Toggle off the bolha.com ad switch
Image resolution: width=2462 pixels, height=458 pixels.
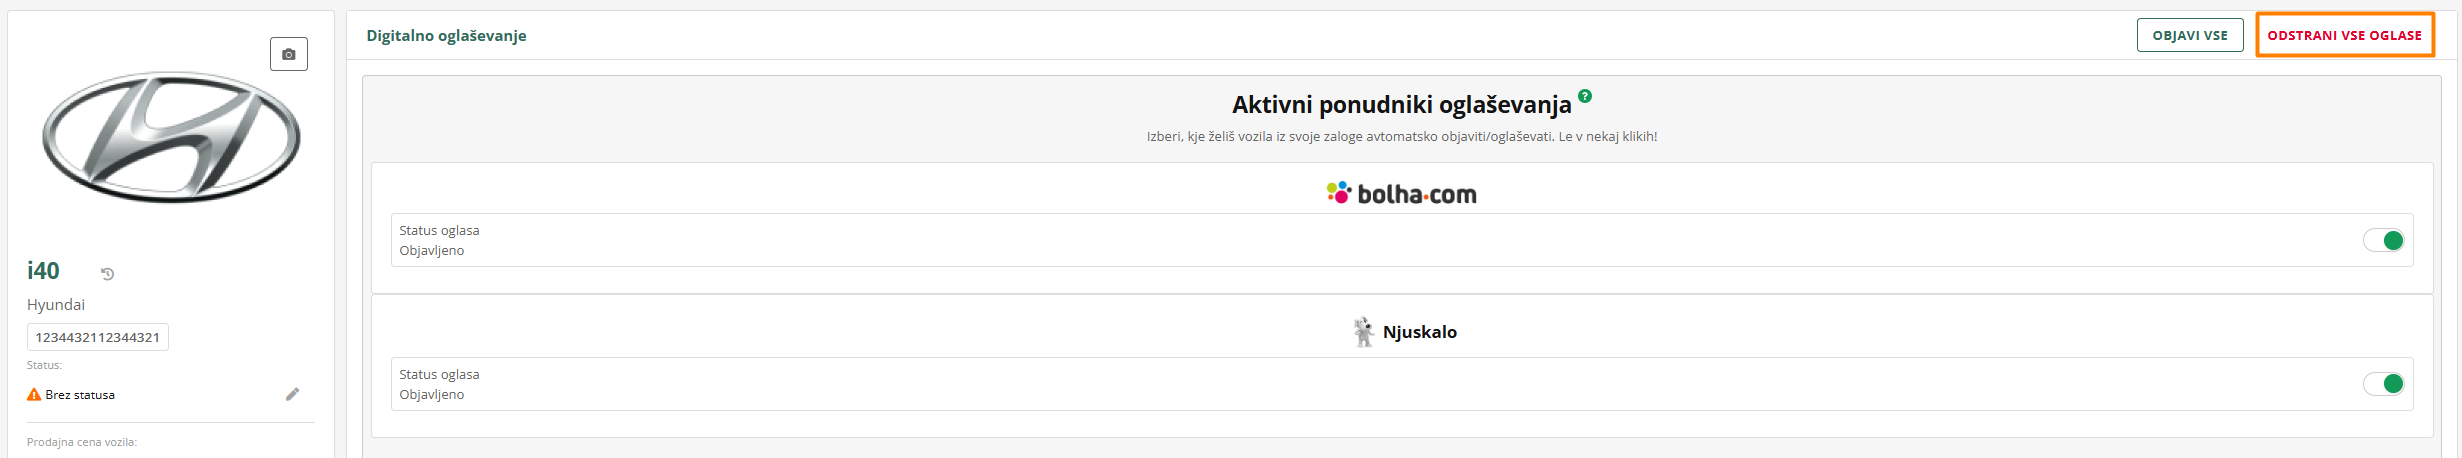pyautogui.click(x=2384, y=240)
